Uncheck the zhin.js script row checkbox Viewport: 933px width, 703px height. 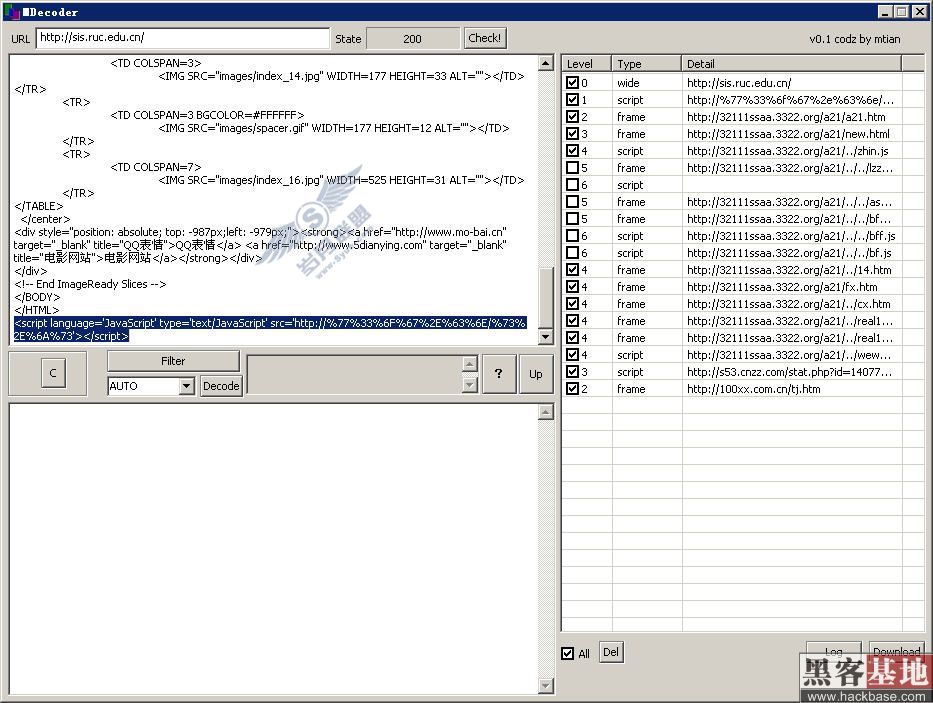(x=572, y=151)
